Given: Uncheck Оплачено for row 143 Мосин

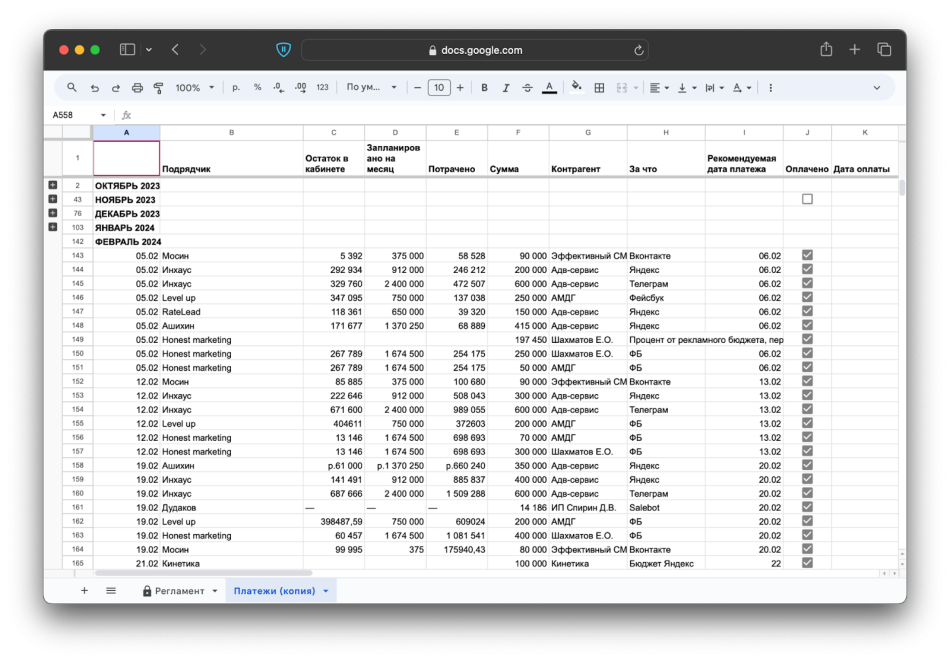Looking at the screenshot, I should tap(807, 255).
